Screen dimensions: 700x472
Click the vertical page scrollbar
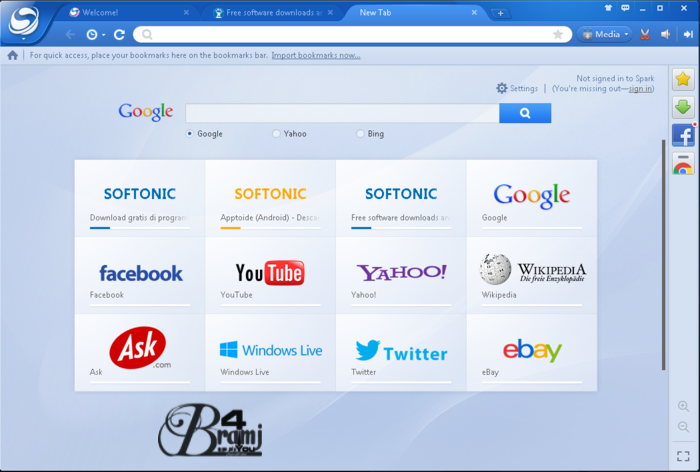pos(664,255)
